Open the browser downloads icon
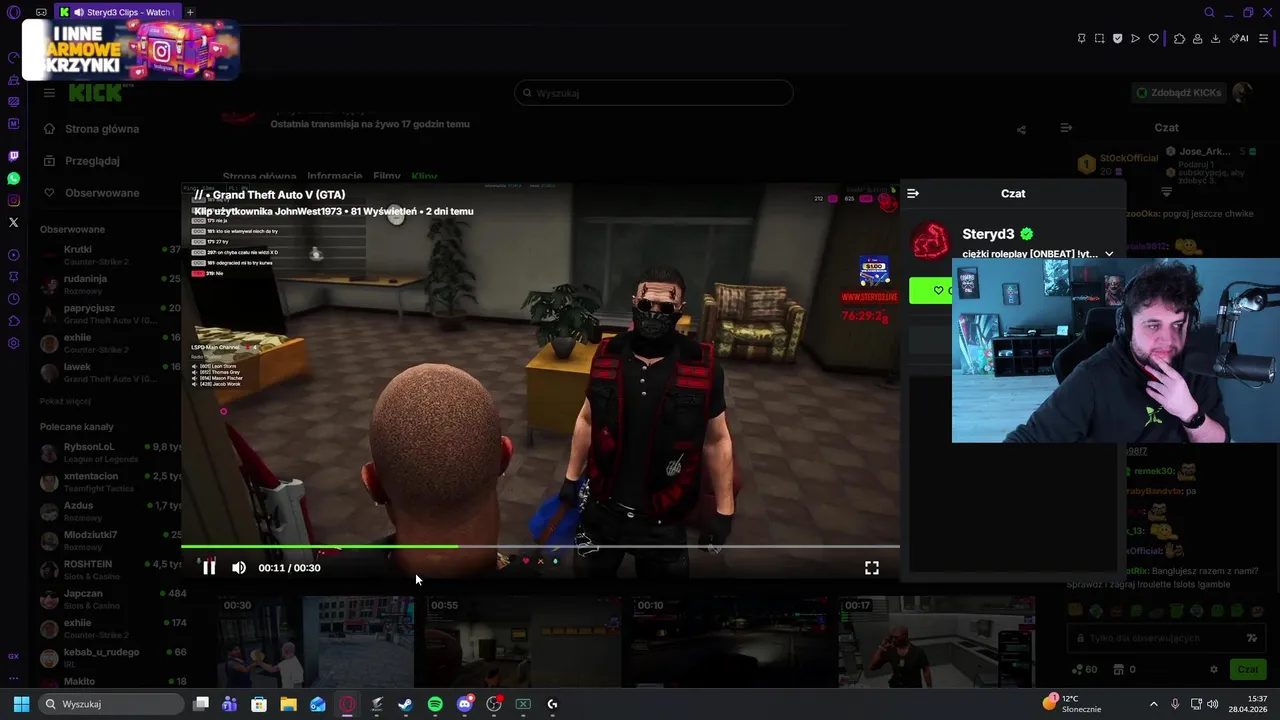Viewport: 1280px width, 720px height. pos(1215,39)
